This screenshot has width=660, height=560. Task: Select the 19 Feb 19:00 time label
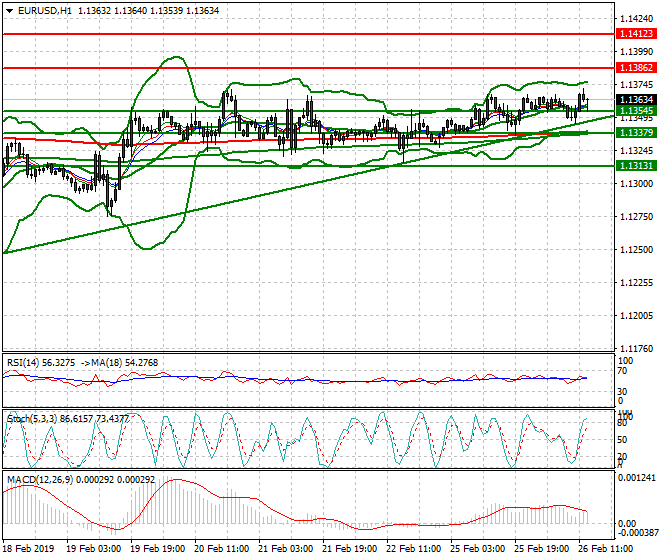coord(157,549)
